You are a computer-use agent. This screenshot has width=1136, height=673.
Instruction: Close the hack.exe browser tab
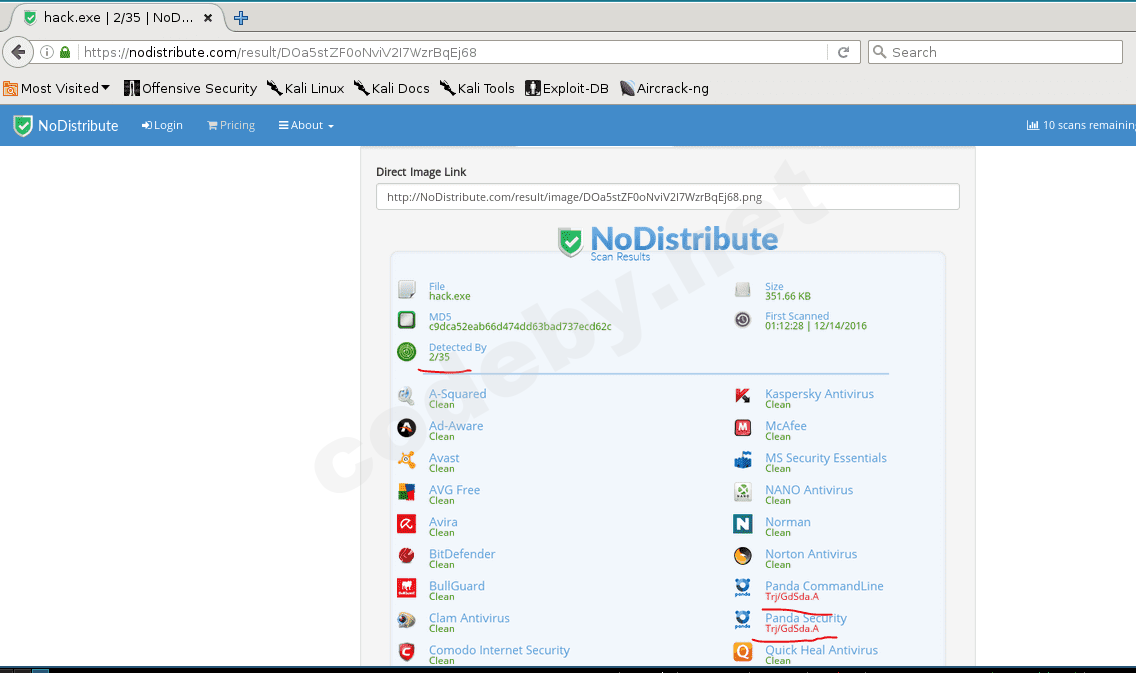pyautogui.click(x=208, y=18)
